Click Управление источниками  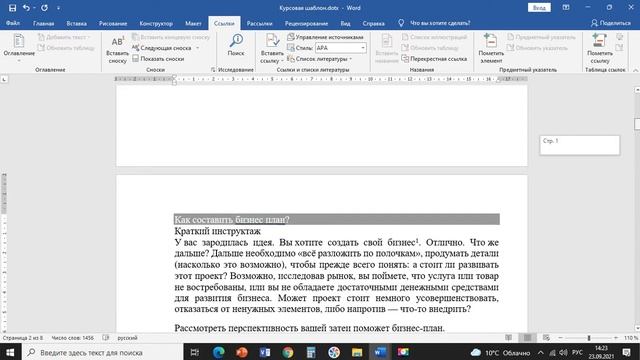325,37
